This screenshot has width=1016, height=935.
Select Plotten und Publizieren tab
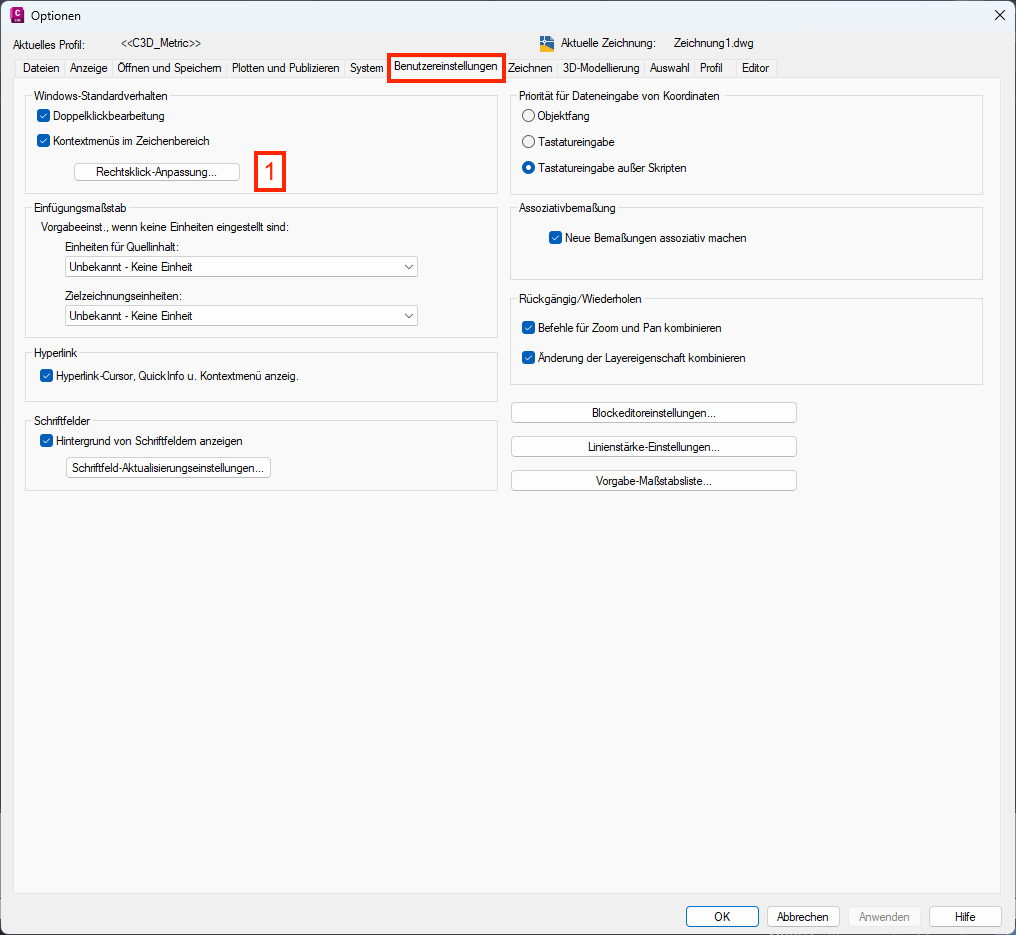(286, 68)
